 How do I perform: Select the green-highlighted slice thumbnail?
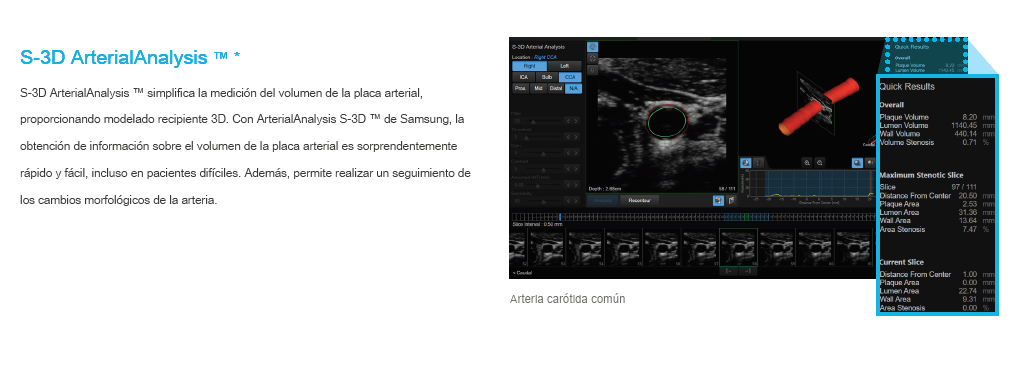[738, 247]
